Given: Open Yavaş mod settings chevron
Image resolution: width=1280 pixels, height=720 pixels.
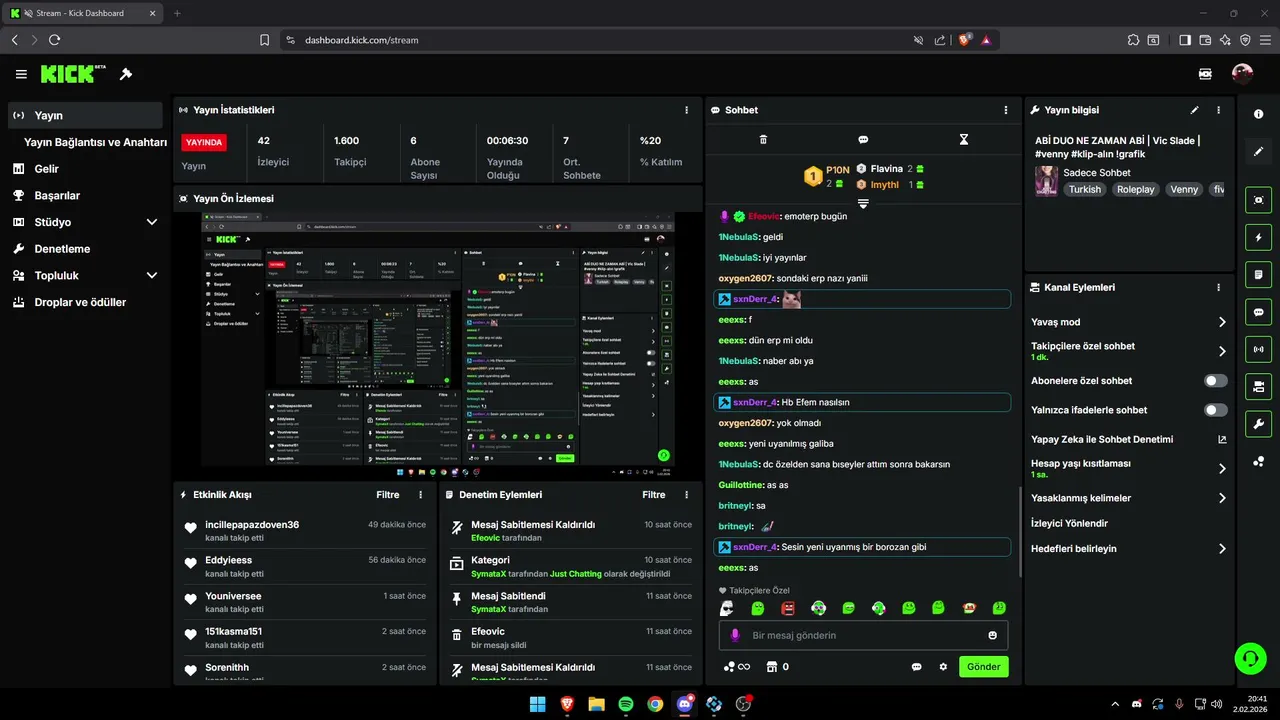Looking at the screenshot, I should [x=1222, y=322].
